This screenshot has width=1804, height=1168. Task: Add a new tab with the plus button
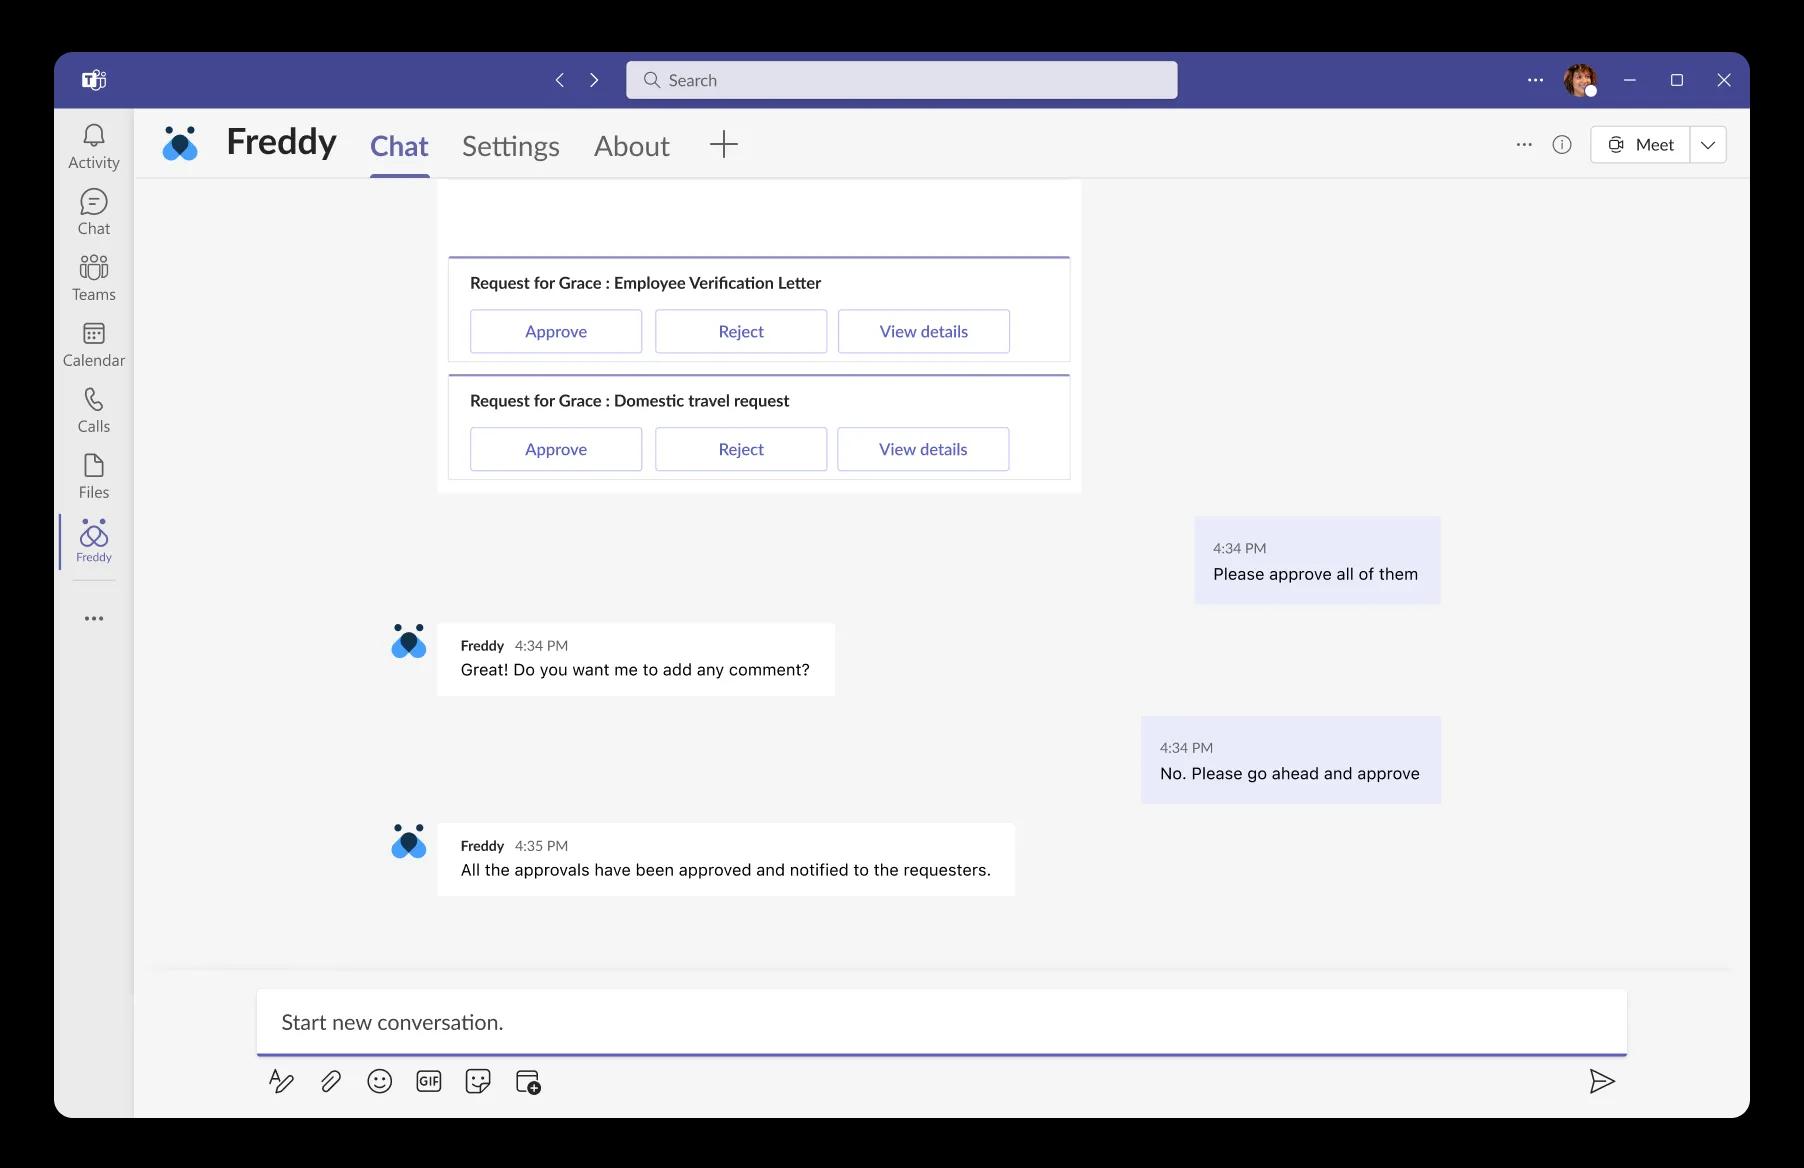tap(724, 144)
